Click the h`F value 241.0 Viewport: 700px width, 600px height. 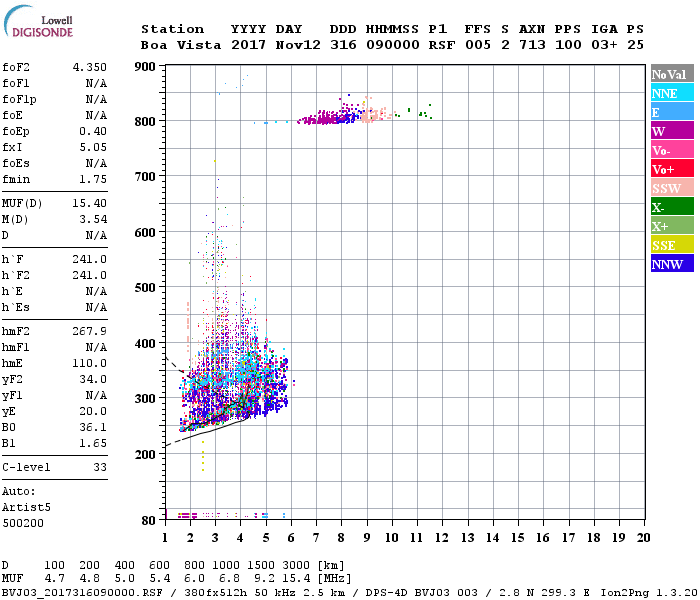90,259
